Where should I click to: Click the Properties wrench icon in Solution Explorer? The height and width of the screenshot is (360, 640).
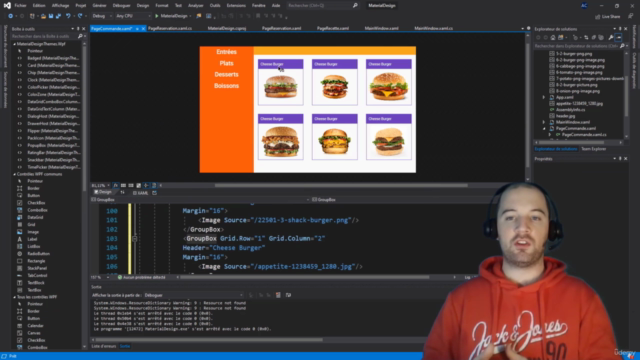(611, 38)
